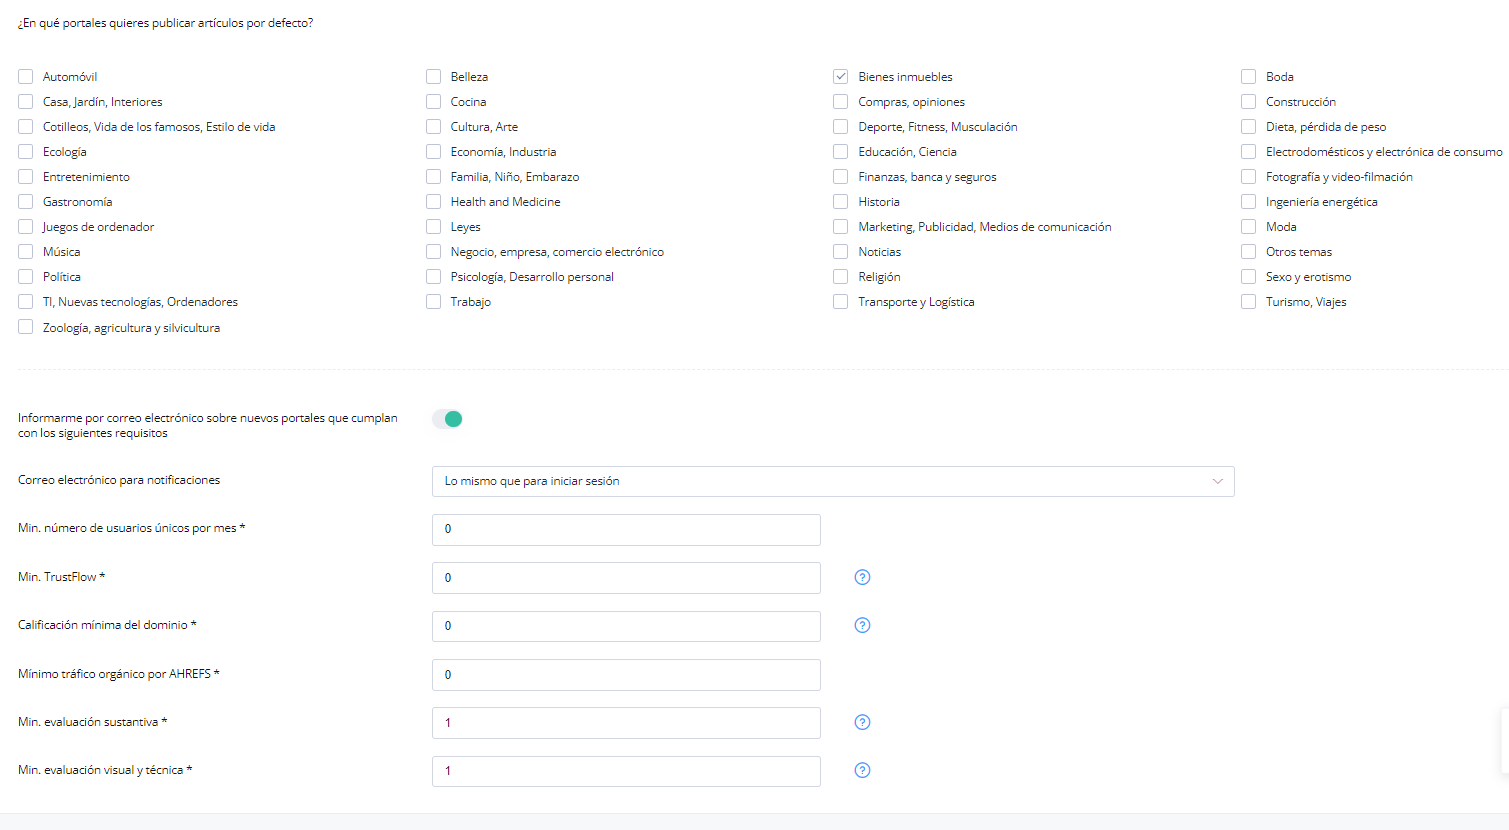
Task: Check the Automóvil category
Action: 26,76
